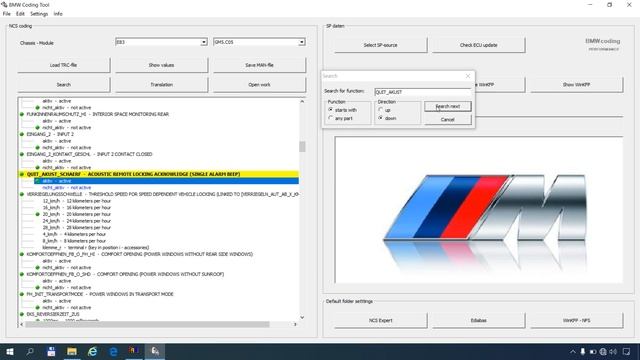Launch Internet Explorer from the taskbar

(93, 351)
